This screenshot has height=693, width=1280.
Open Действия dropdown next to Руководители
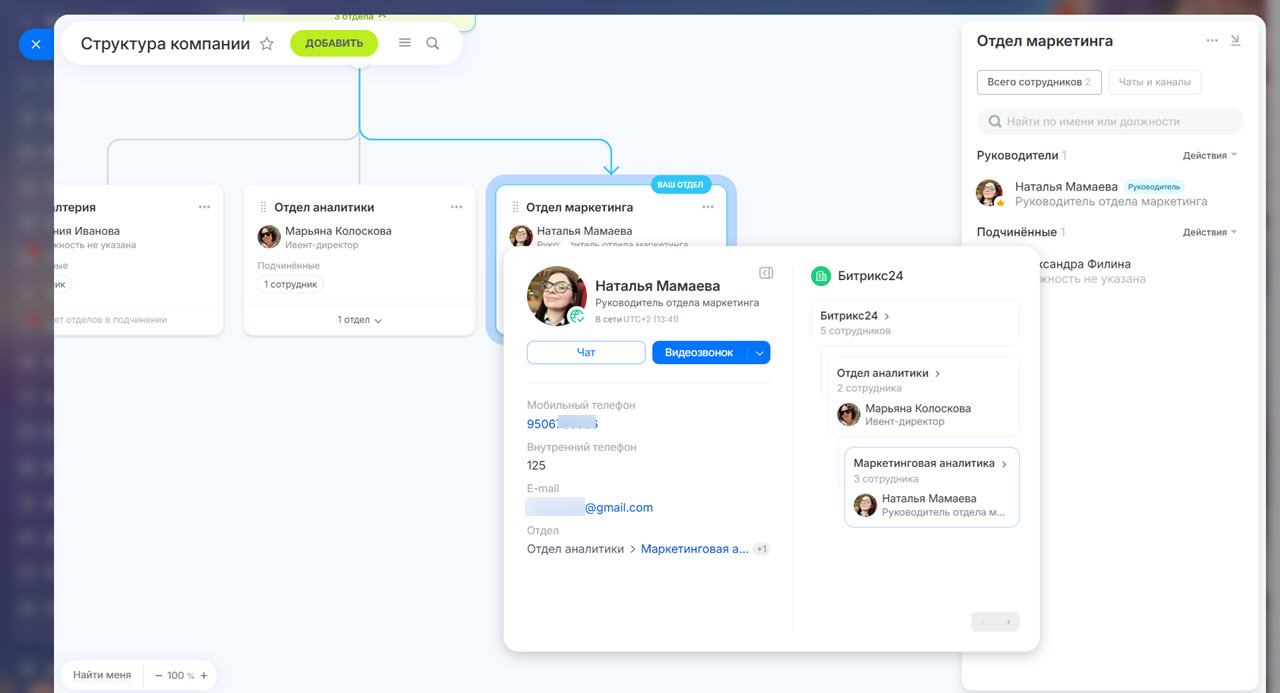pos(1209,155)
